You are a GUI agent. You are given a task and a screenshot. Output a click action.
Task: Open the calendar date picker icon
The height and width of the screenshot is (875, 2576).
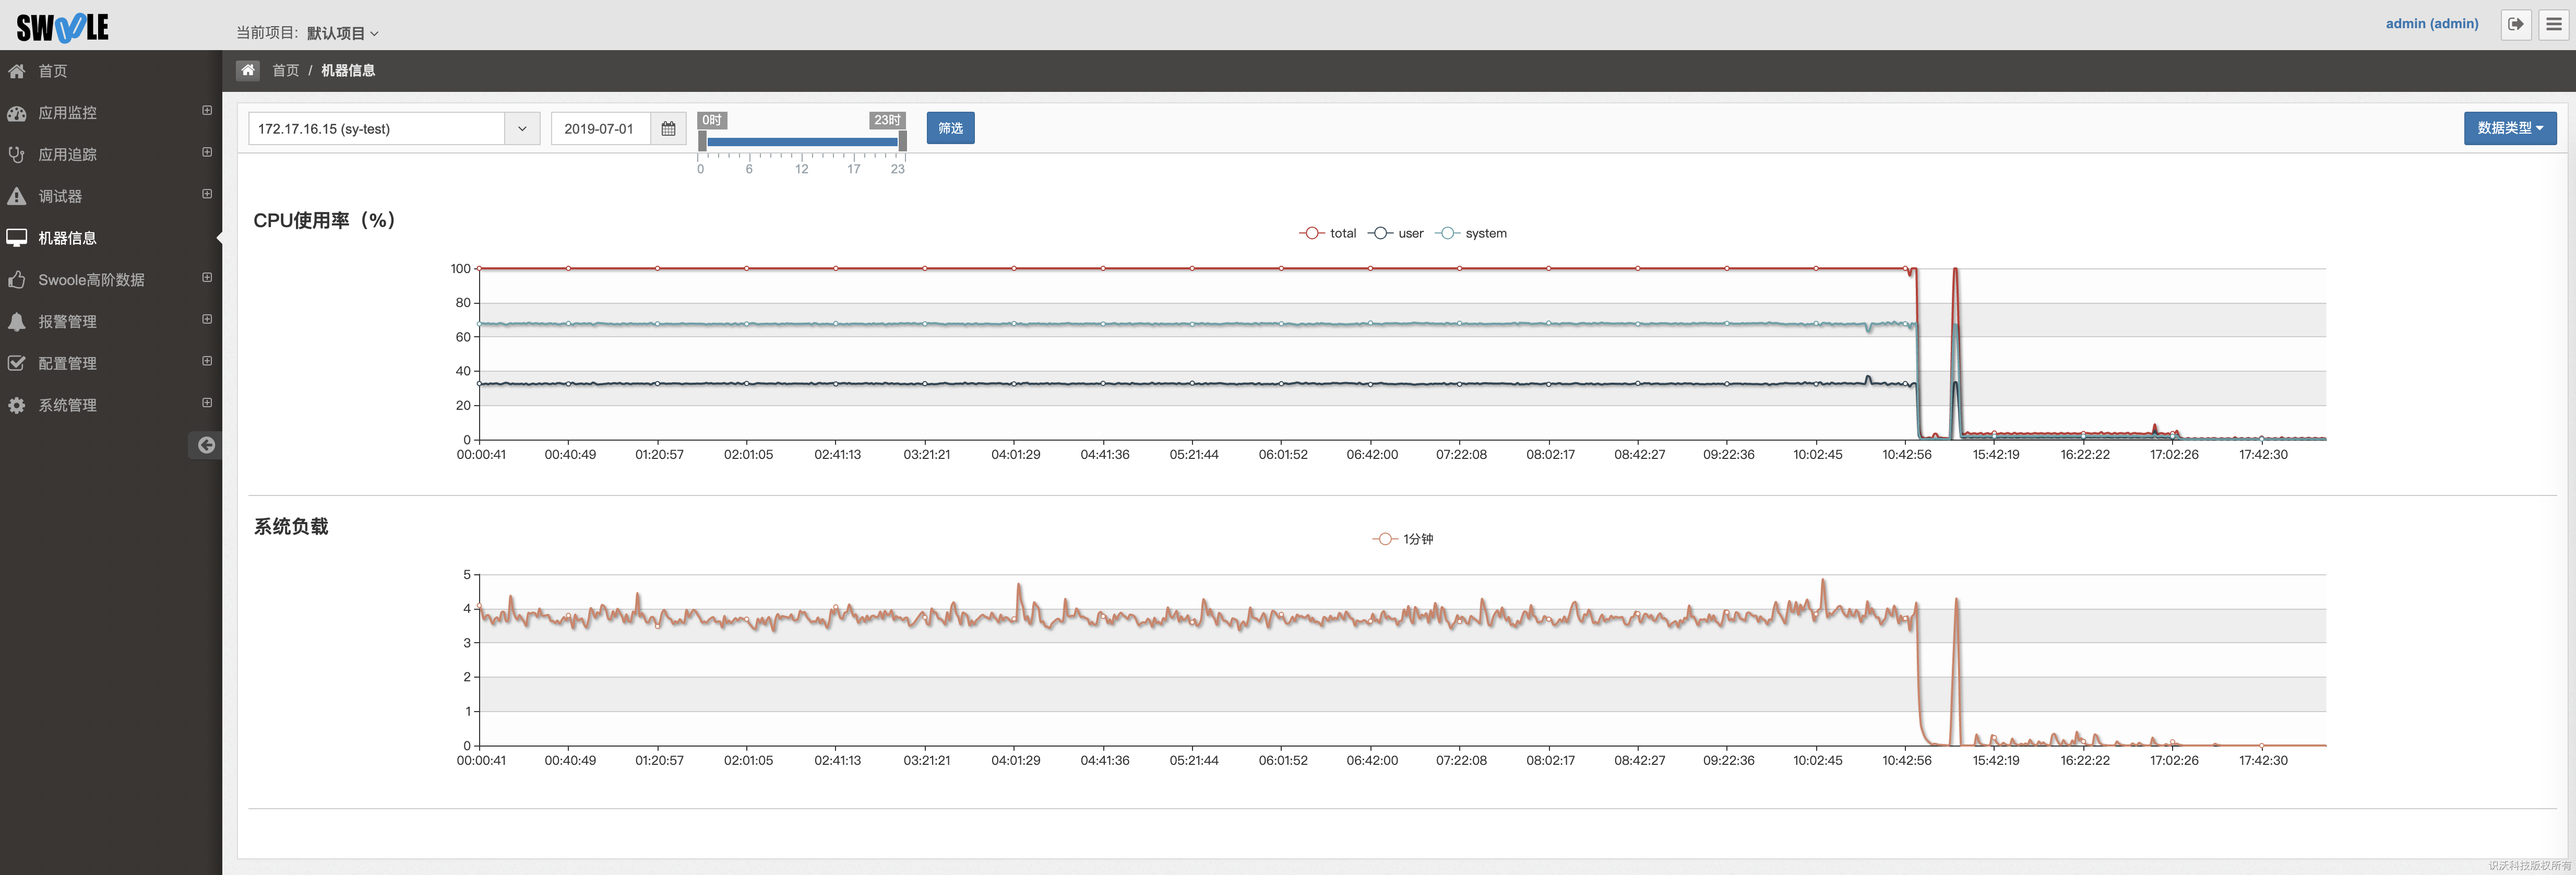668,129
